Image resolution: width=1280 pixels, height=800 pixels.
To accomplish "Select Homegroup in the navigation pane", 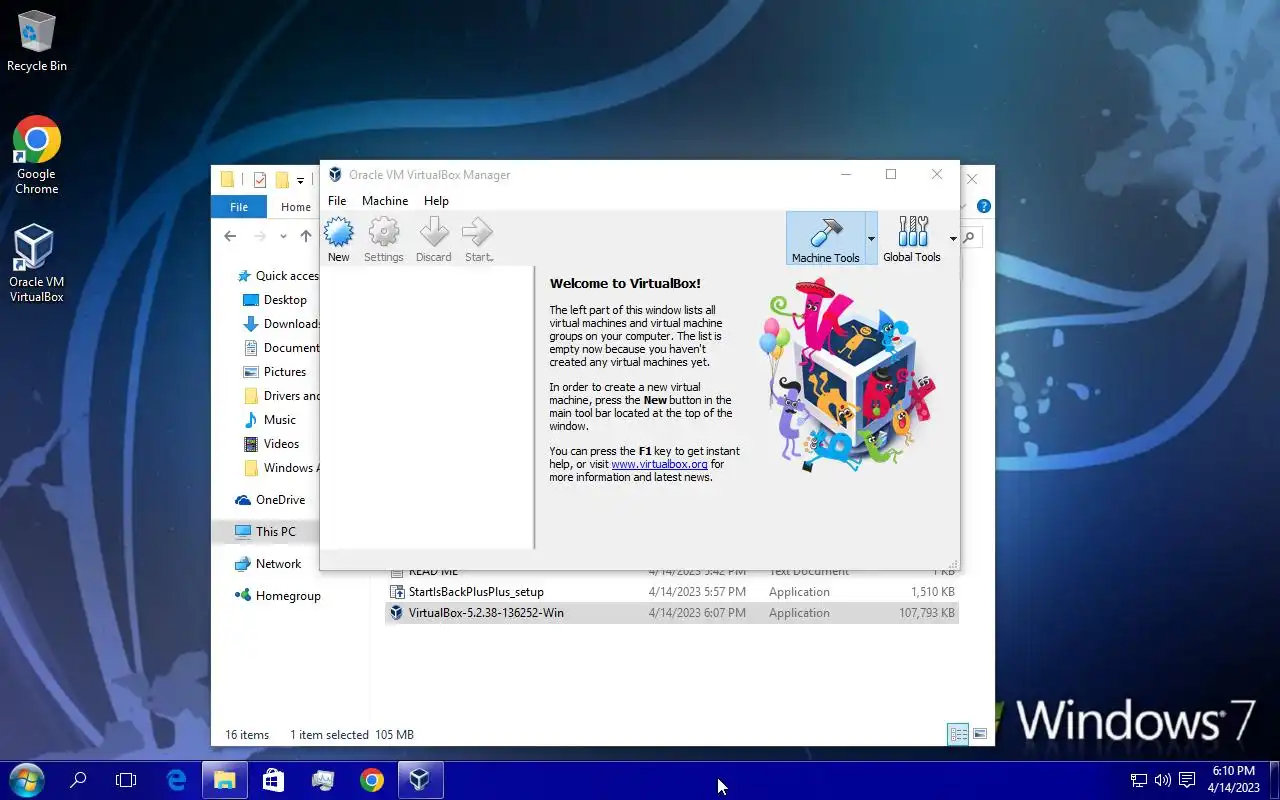I will click(278, 596).
